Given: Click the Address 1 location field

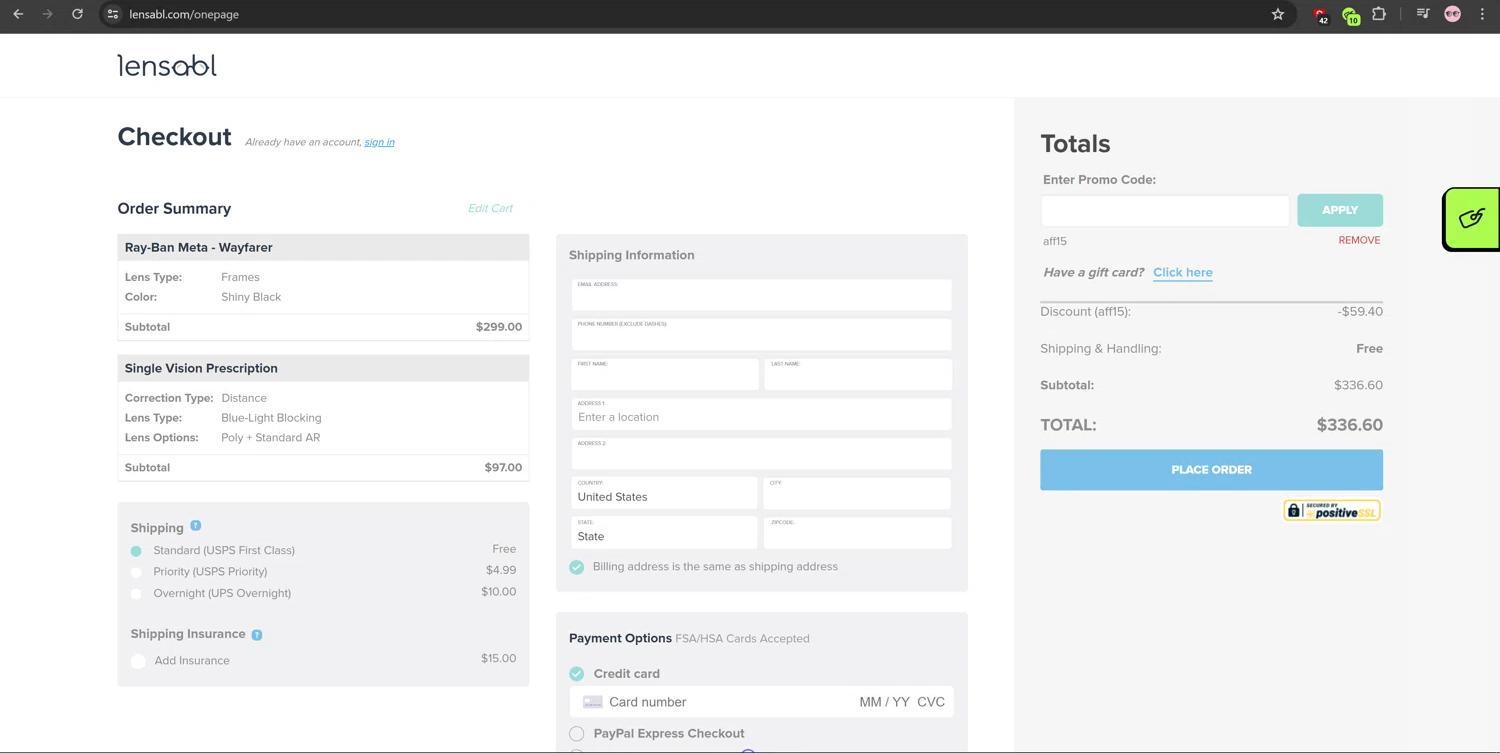Looking at the screenshot, I should pos(762,414).
